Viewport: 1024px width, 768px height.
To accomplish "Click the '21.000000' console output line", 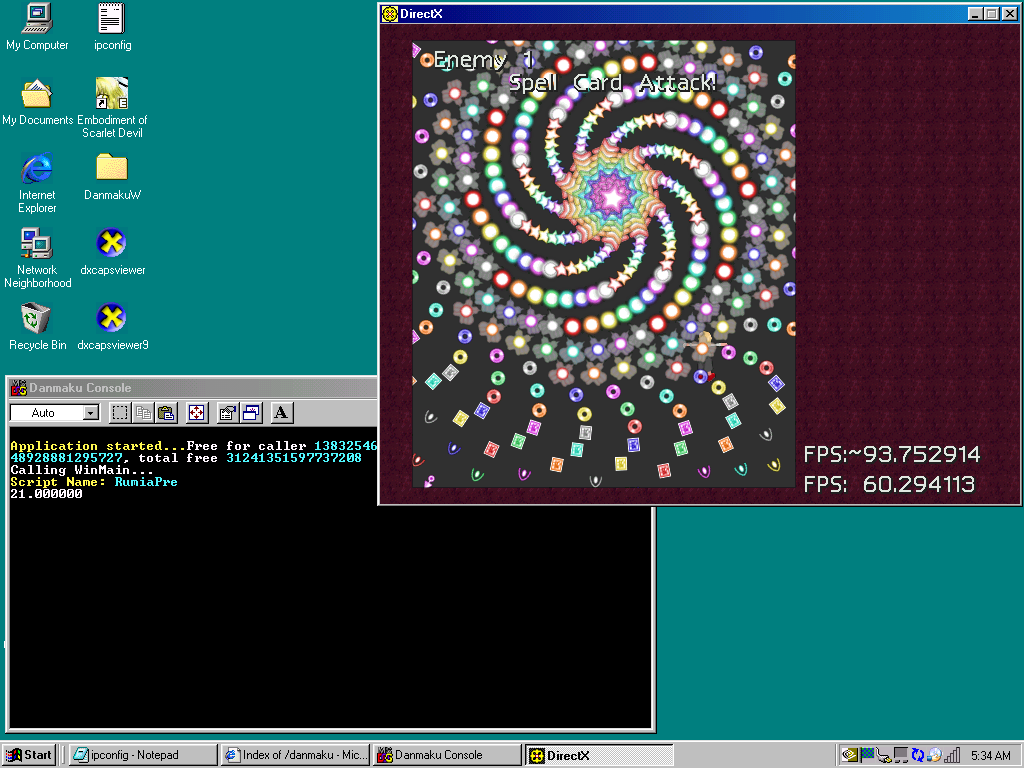I will 46,494.
